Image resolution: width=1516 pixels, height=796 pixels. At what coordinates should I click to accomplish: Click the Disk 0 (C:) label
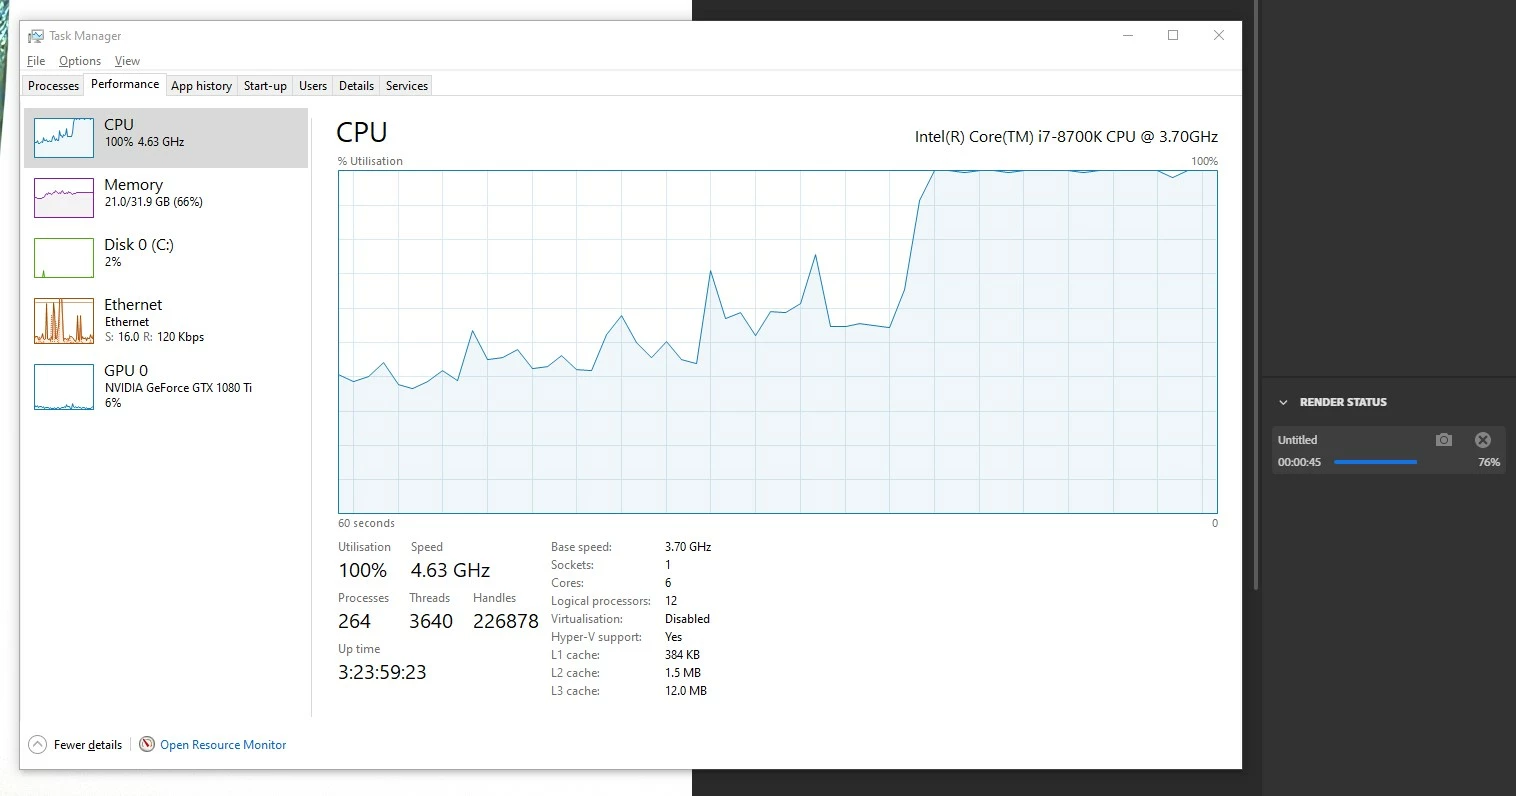[139, 245]
